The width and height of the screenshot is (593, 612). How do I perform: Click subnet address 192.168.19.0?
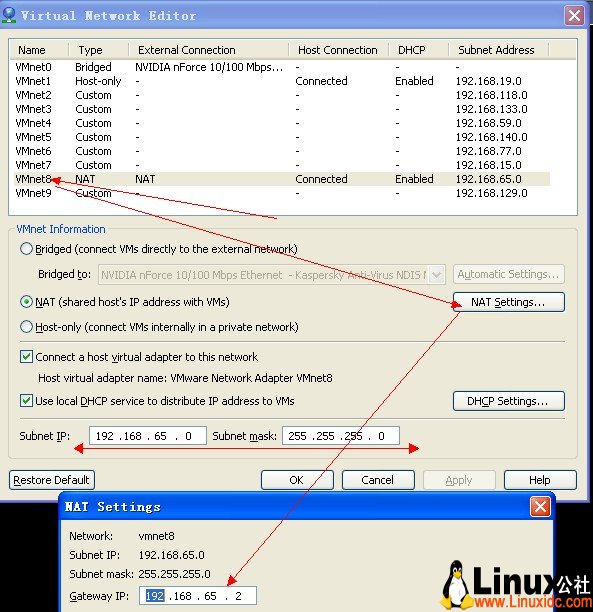pos(488,81)
